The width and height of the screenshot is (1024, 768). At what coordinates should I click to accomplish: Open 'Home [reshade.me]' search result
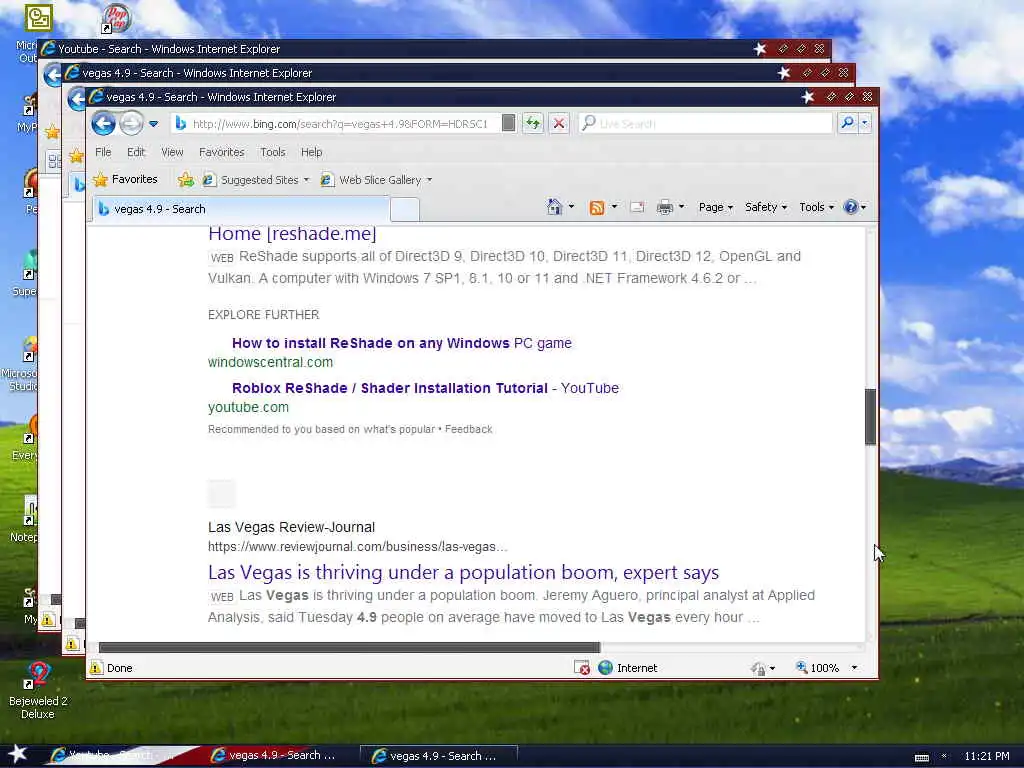(292, 234)
